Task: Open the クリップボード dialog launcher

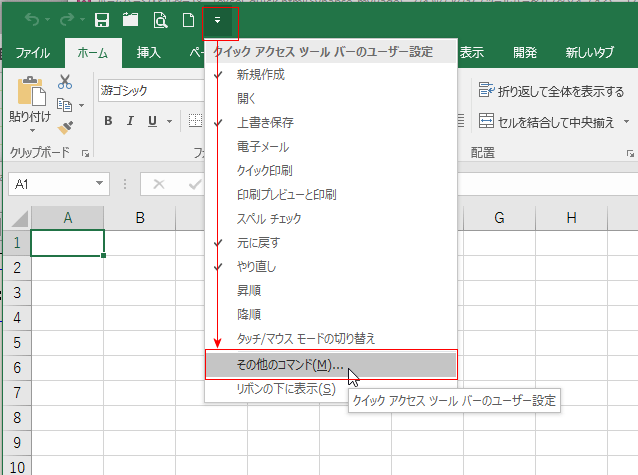Action: point(85,153)
